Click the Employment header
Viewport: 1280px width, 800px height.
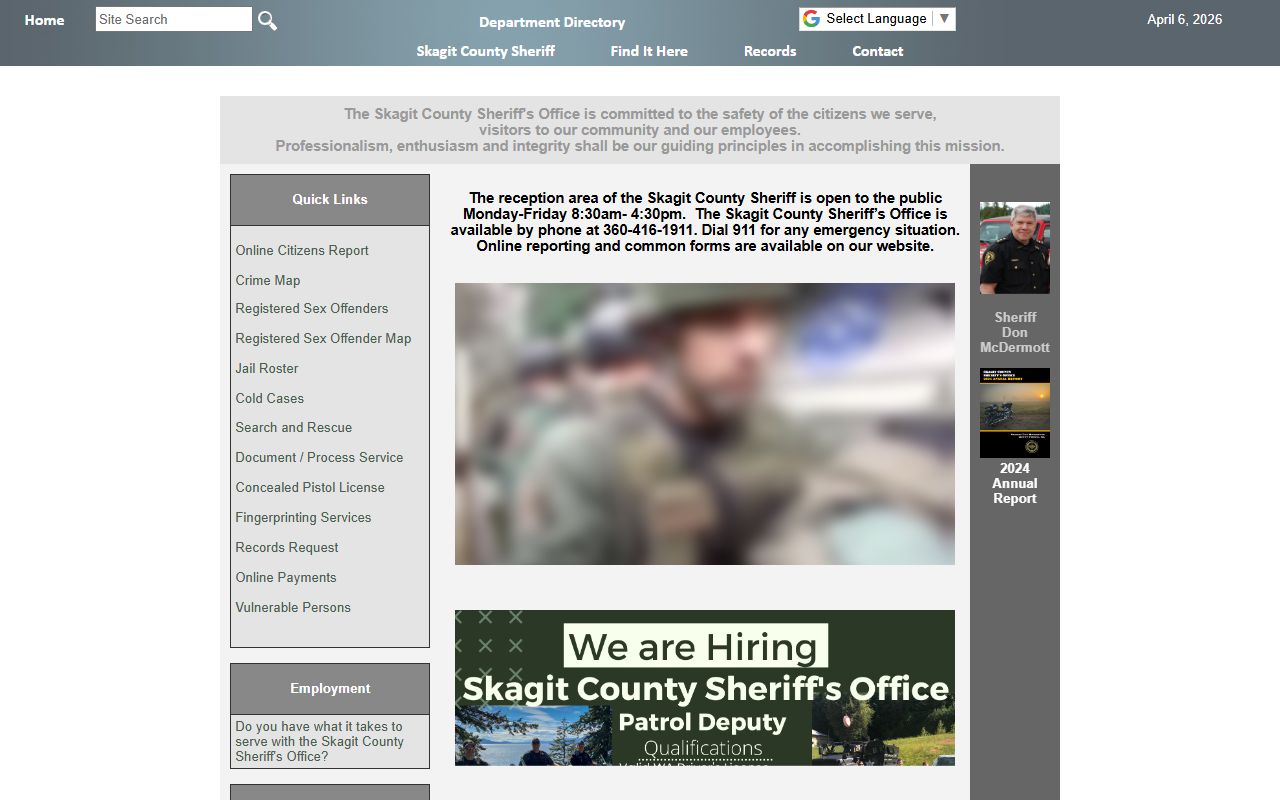[x=330, y=689]
